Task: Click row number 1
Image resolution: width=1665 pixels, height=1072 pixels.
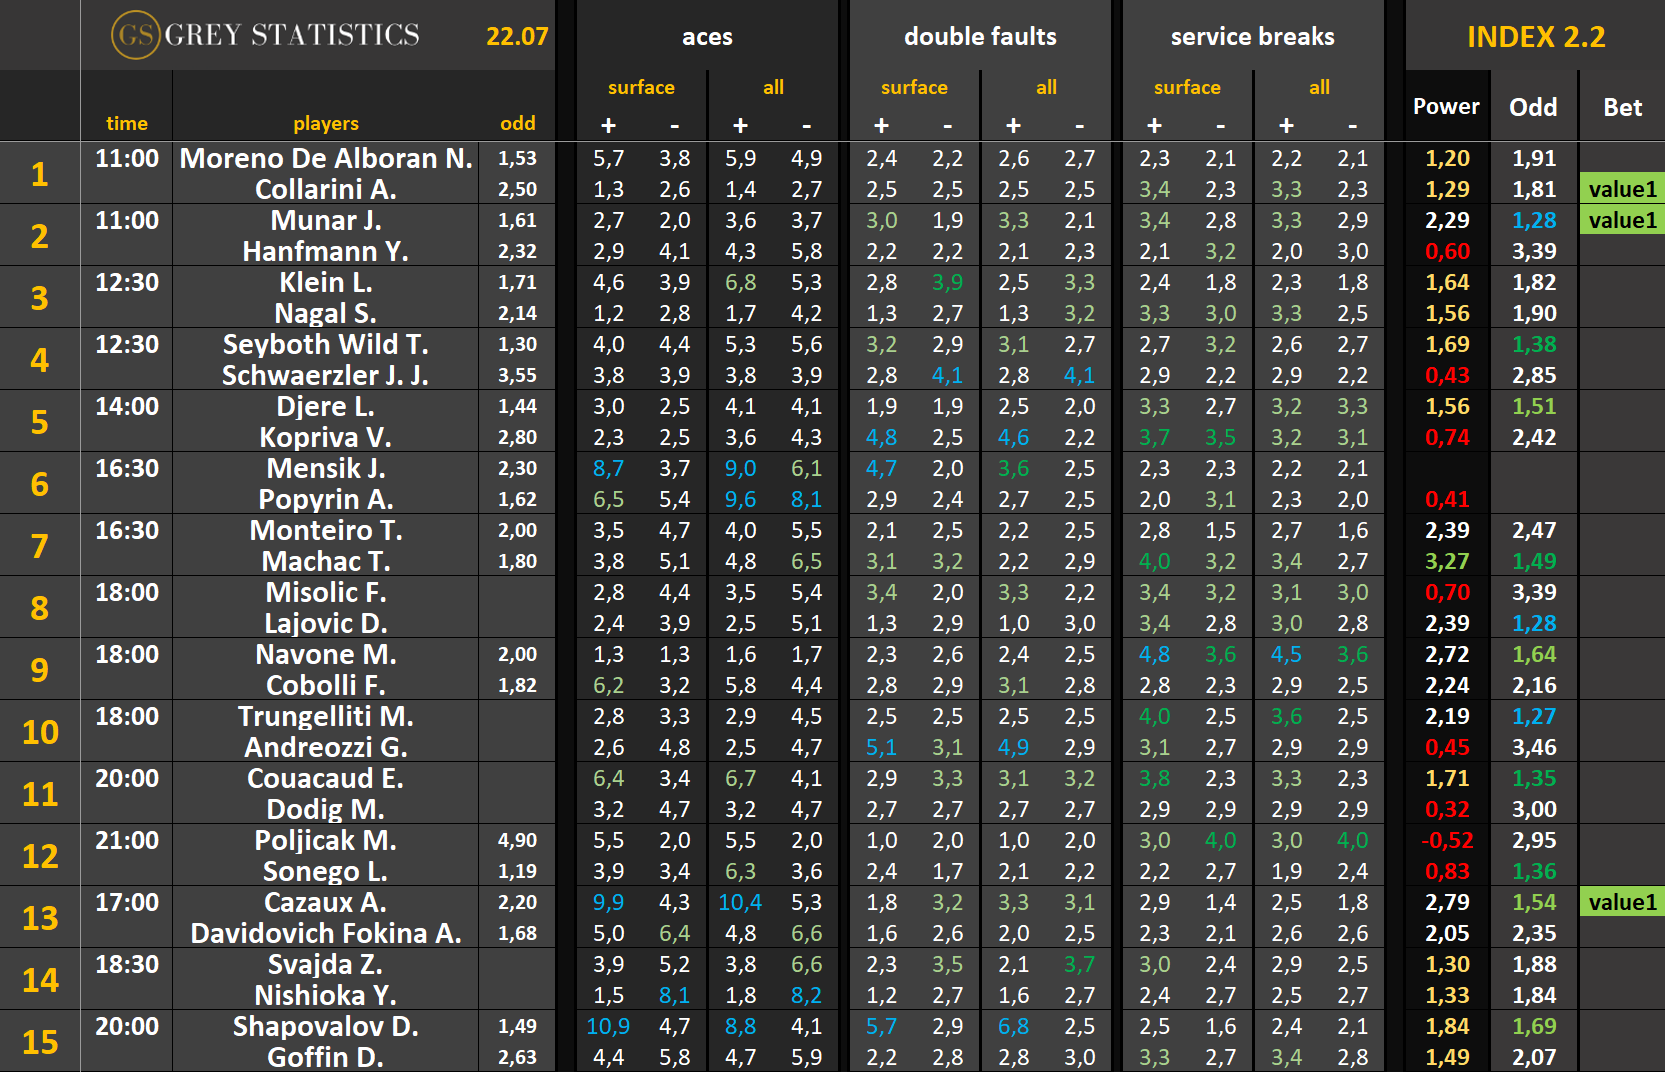Action: 40,174
